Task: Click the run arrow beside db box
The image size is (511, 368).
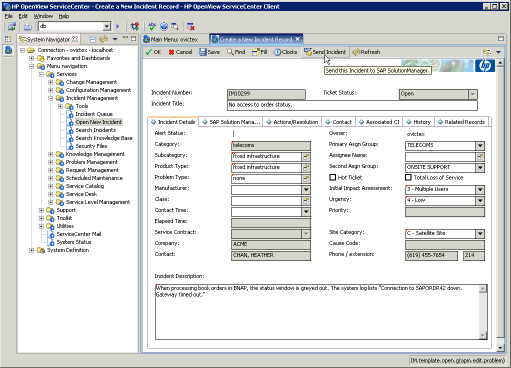Action: point(117,26)
